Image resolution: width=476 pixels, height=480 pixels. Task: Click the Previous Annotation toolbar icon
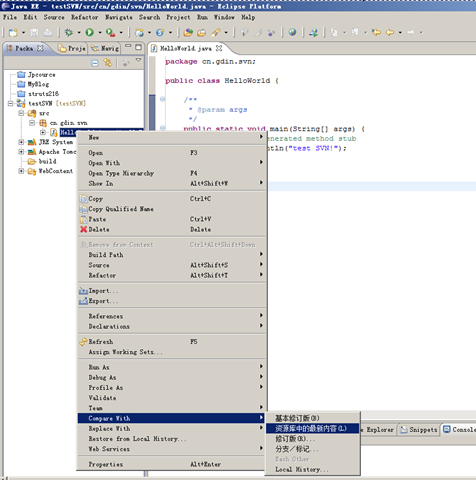[355, 32]
